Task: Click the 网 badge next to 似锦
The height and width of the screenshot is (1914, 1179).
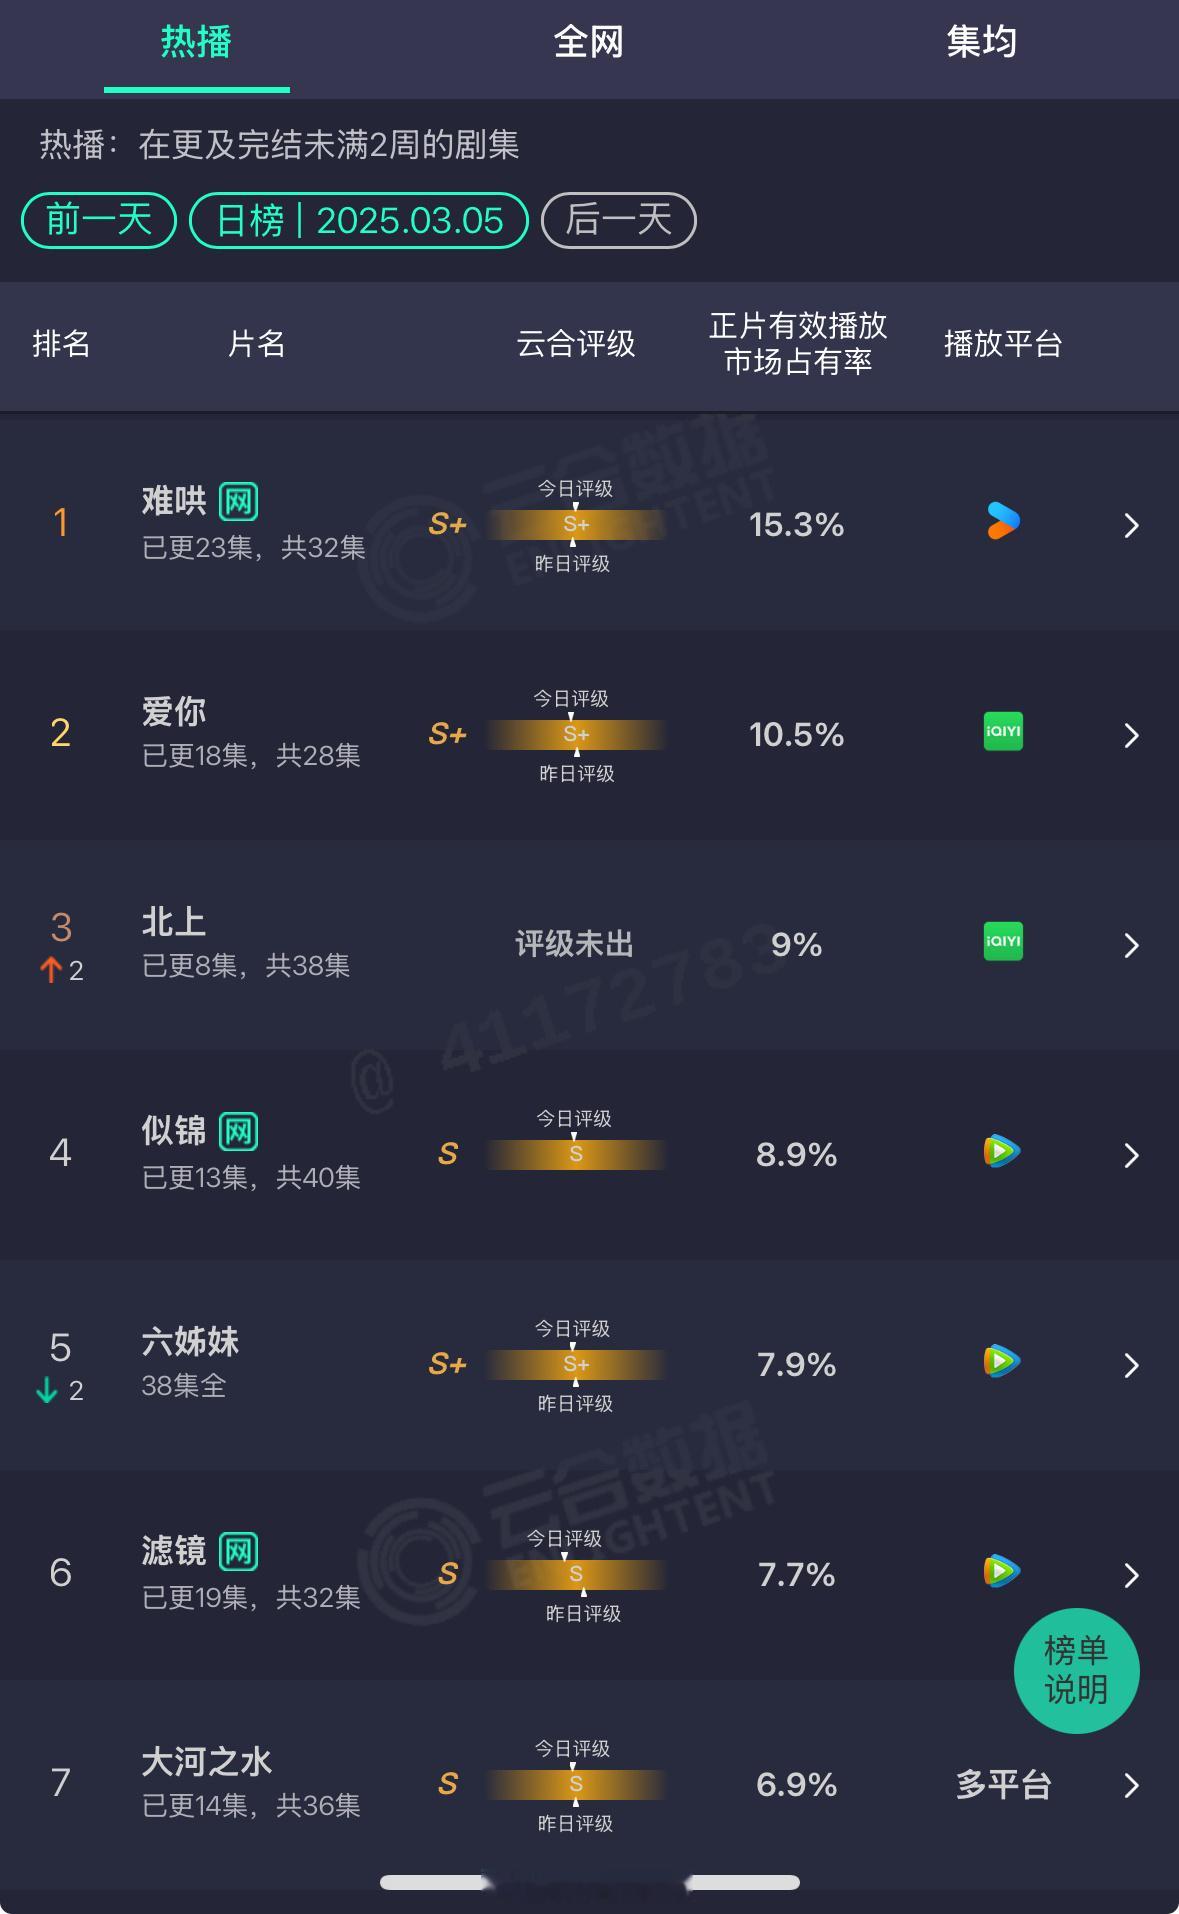Action: point(238,1131)
